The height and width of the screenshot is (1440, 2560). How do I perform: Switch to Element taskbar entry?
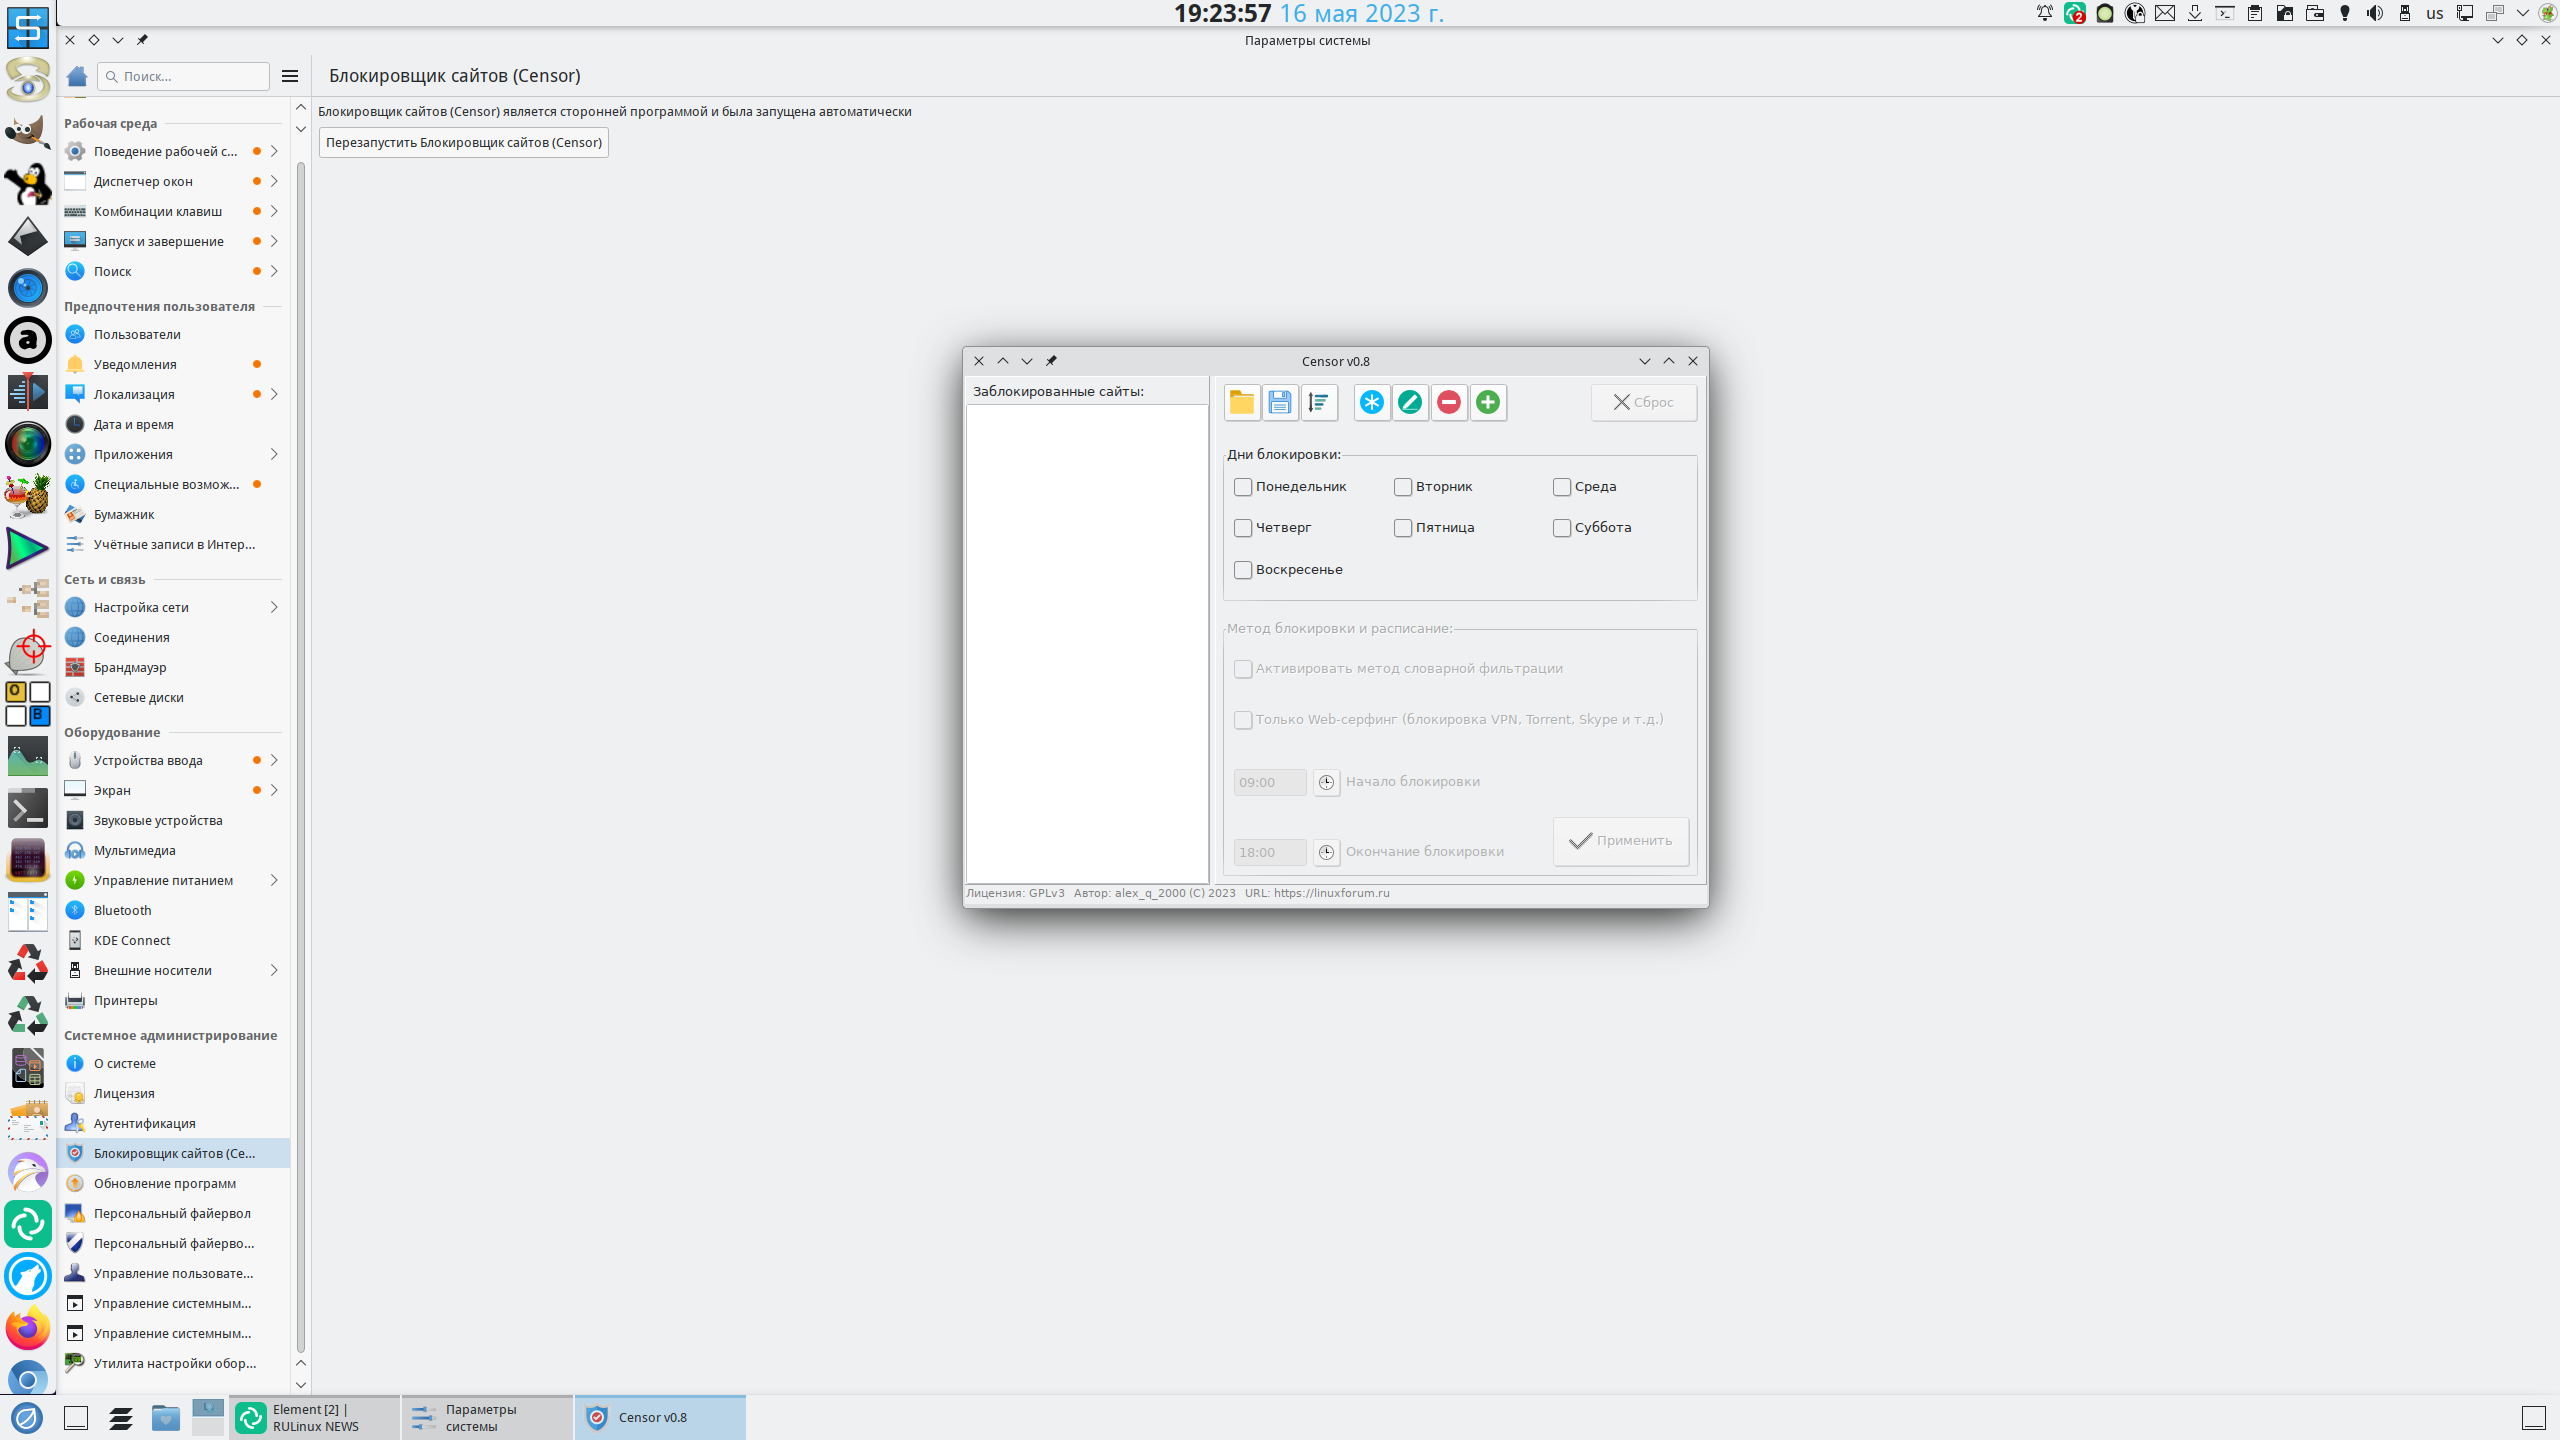click(x=315, y=1417)
